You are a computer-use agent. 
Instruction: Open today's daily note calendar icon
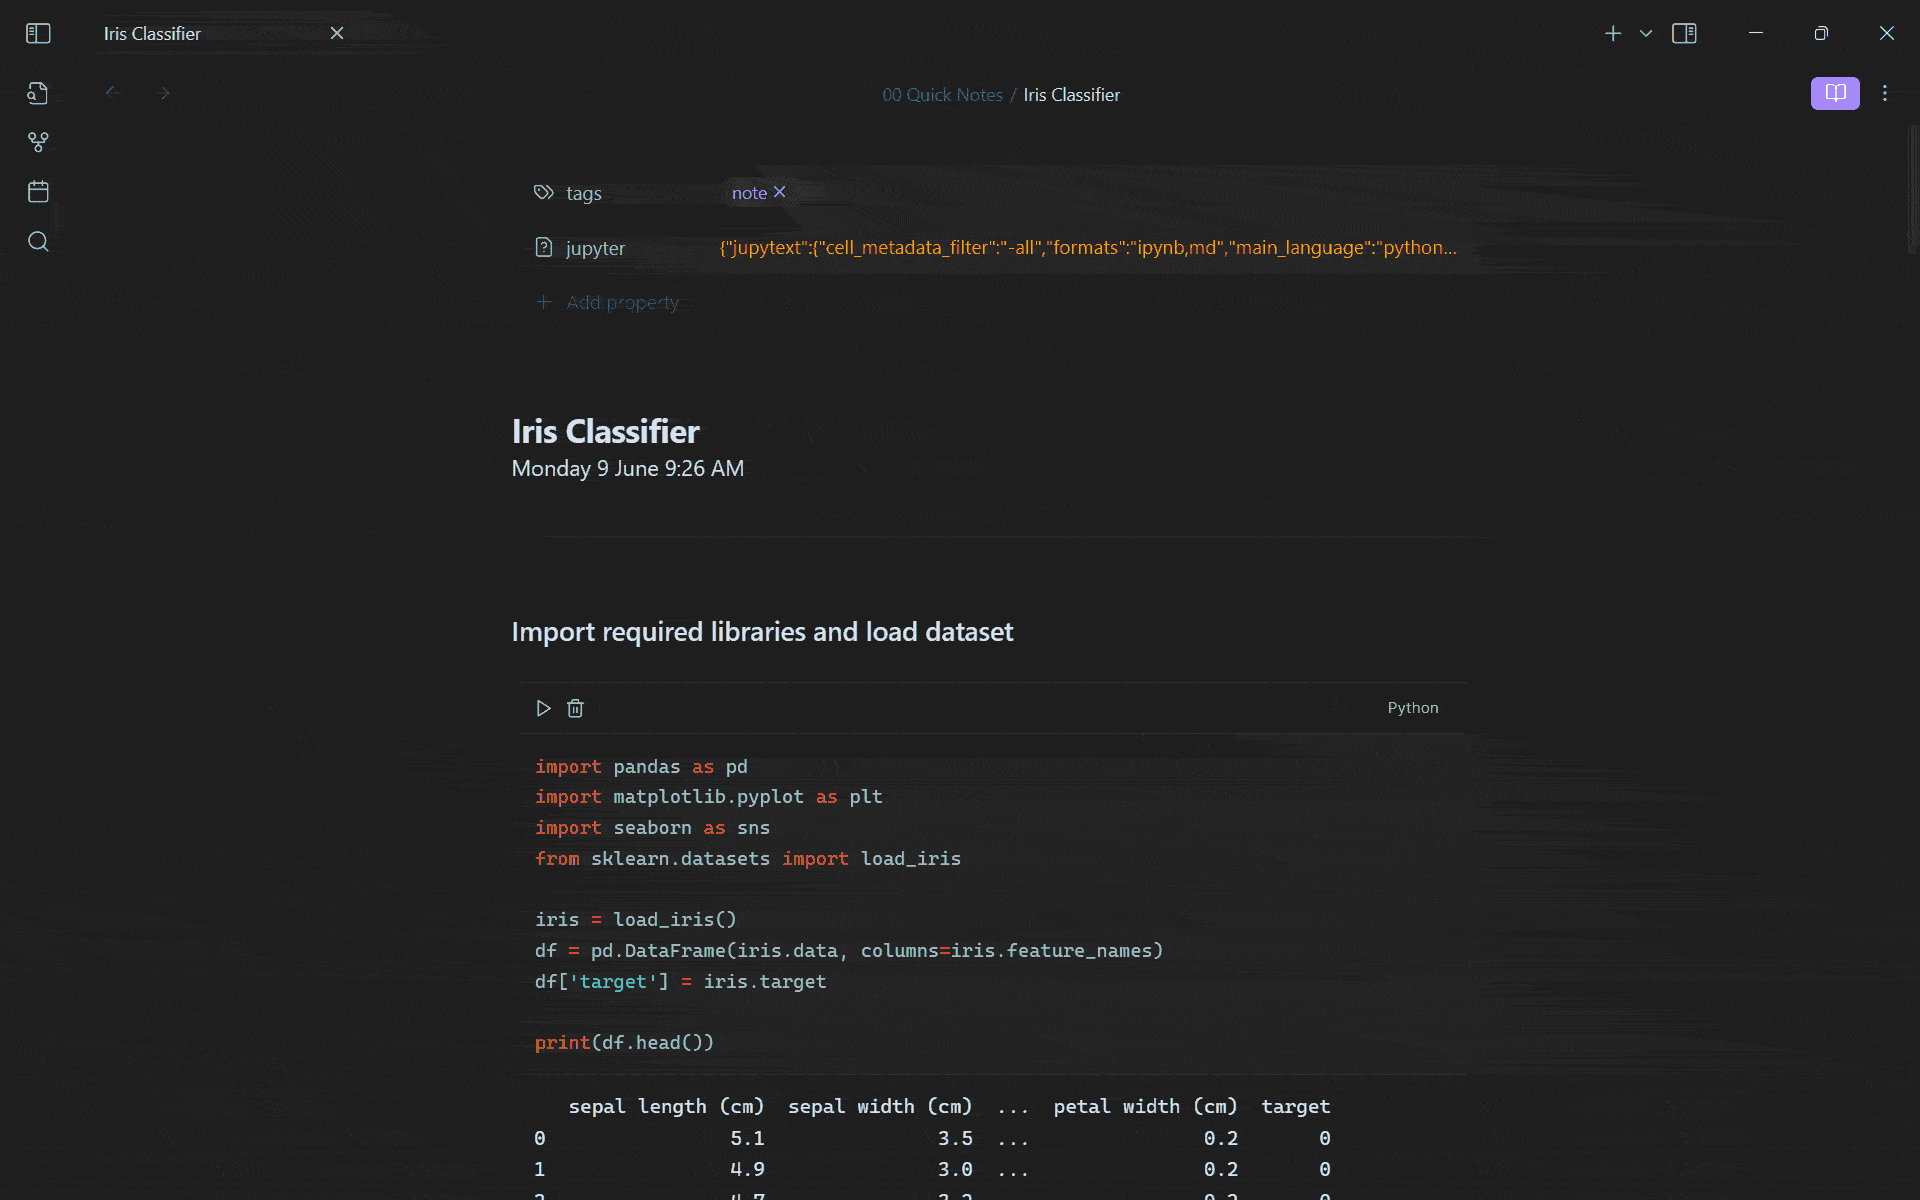(38, 192)
